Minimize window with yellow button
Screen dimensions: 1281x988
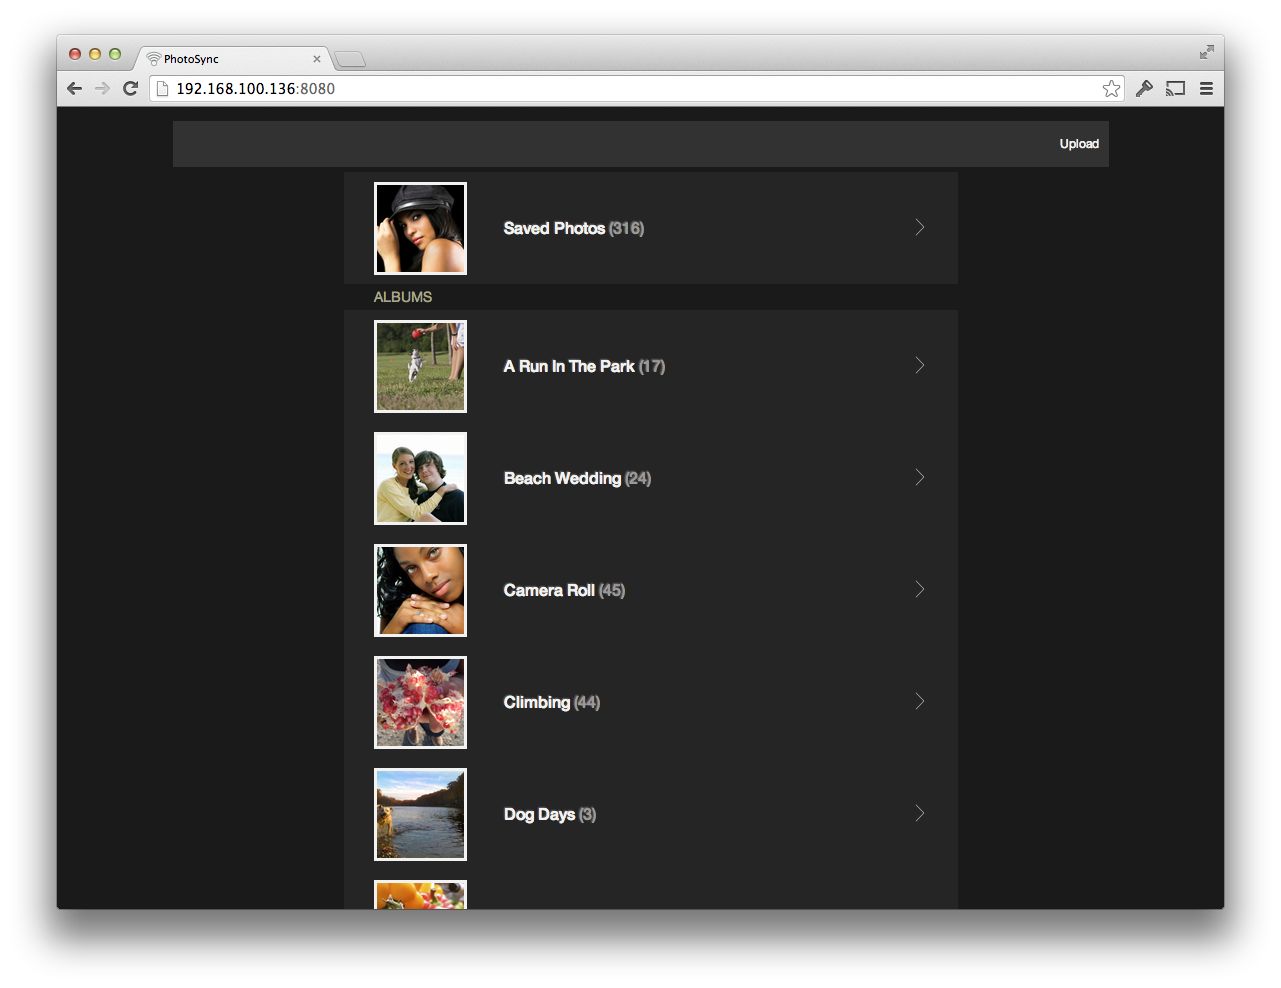tap(95, 54)
